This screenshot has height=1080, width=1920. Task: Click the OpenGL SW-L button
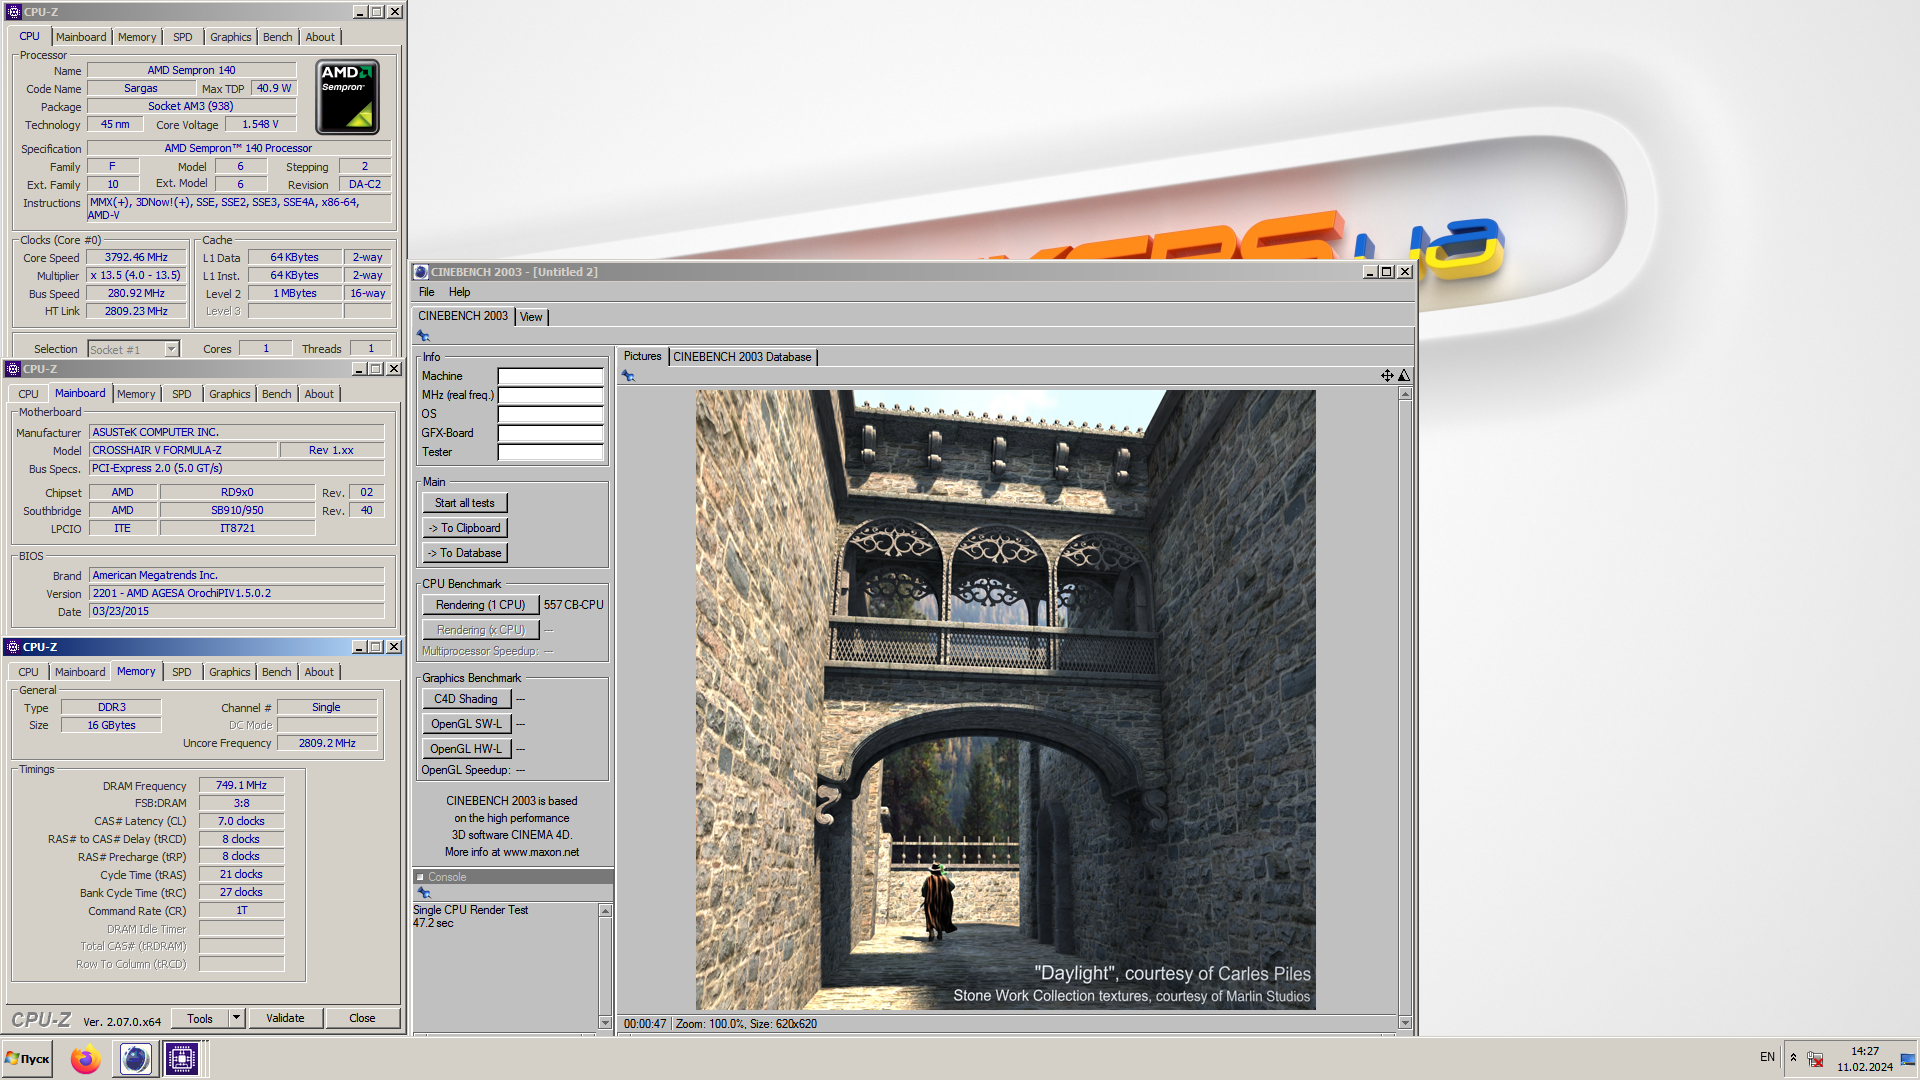click(x=466, y=724)
